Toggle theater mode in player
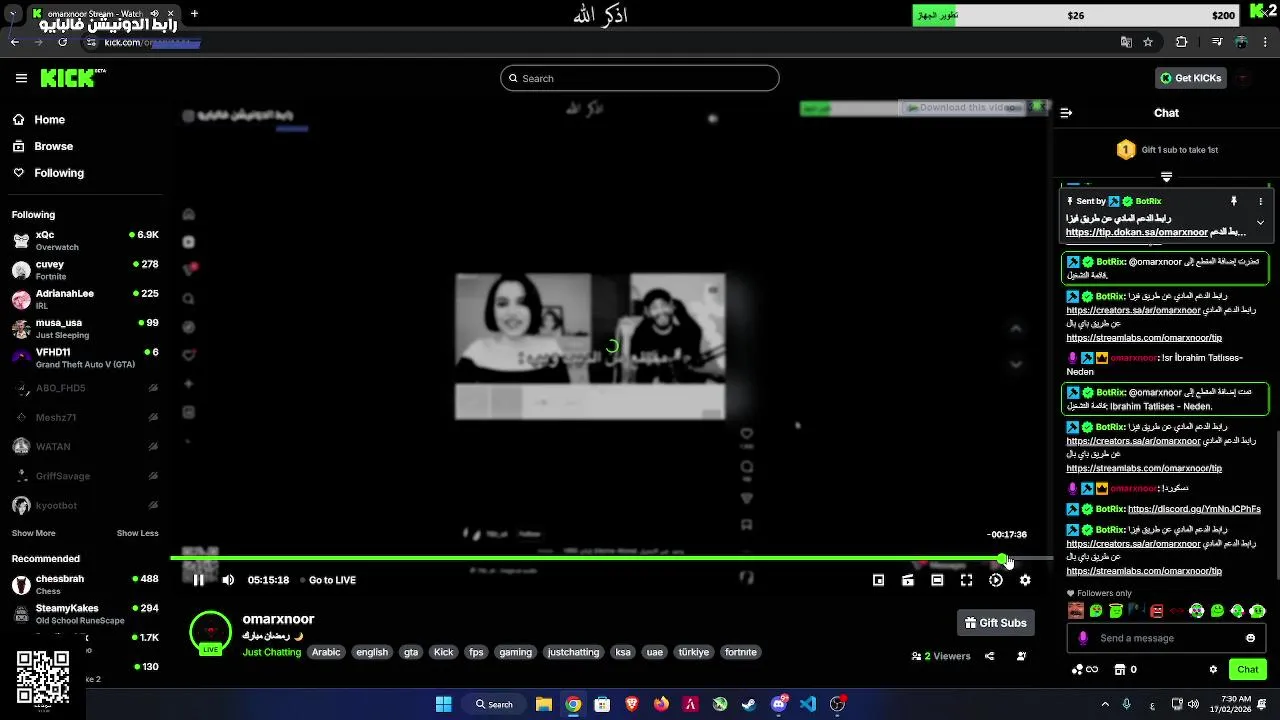 point(937,580)
